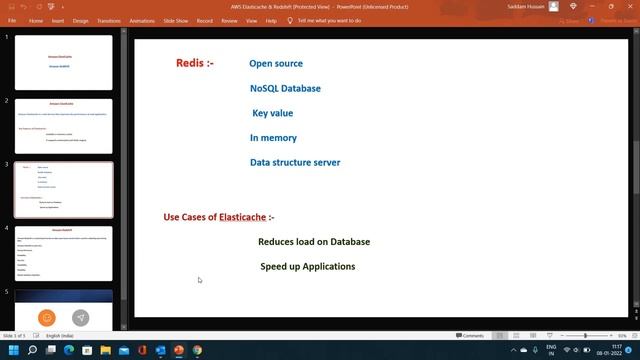Open the Customize Quick Access Toolbar dropdown
Viewport: 640px width, 360px height.
click(x=62, y=7)
